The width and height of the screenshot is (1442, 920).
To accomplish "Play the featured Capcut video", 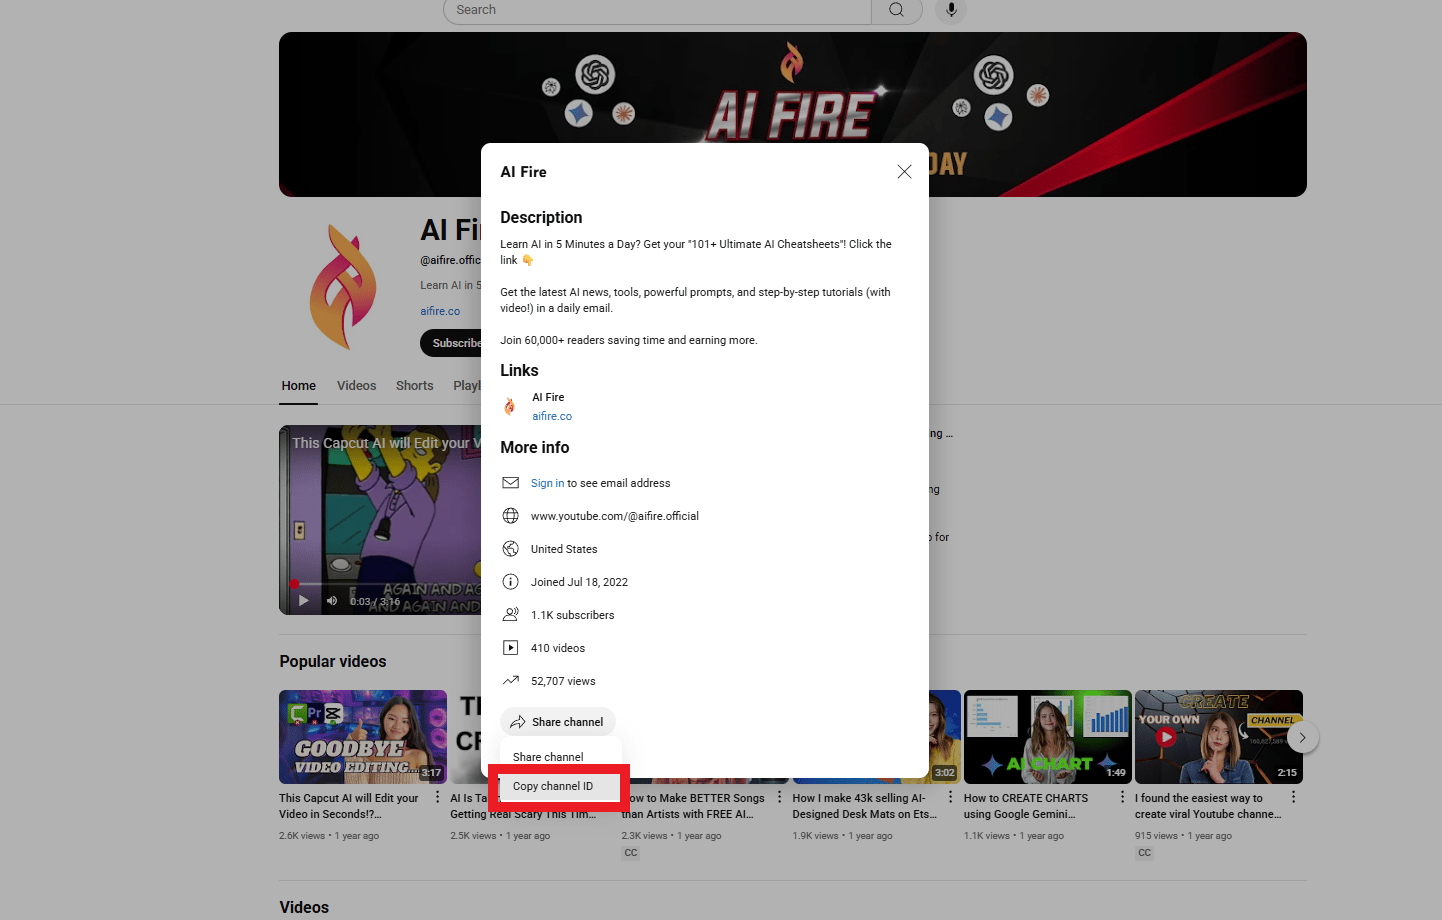I will tap(304, 601).
